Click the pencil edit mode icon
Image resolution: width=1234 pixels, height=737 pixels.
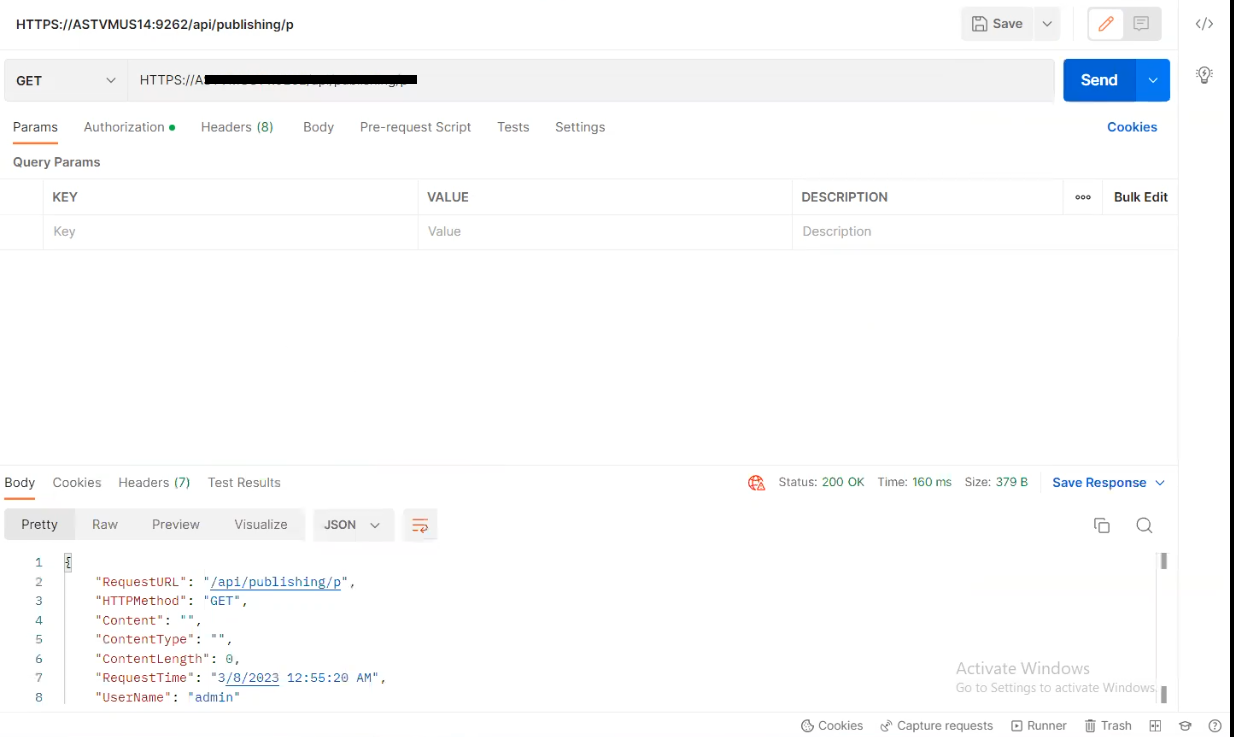(x=1106, y=24)
